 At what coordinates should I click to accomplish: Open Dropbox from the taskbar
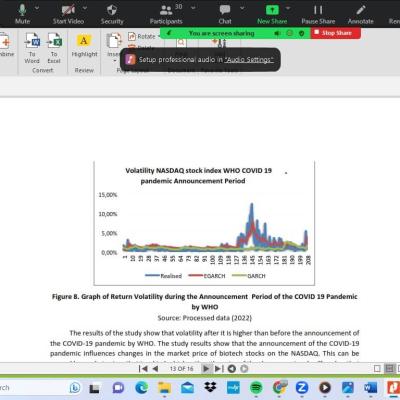click(210, 387)
